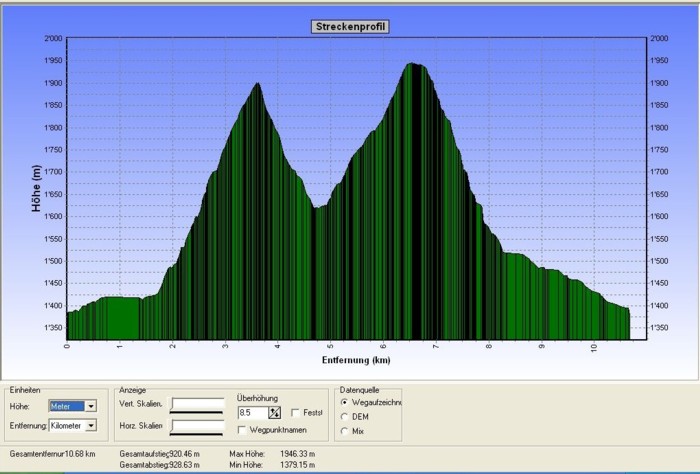The image size is (700, 474).
Task: Select the Wegaufzeichnung data source
Action: 346,402
